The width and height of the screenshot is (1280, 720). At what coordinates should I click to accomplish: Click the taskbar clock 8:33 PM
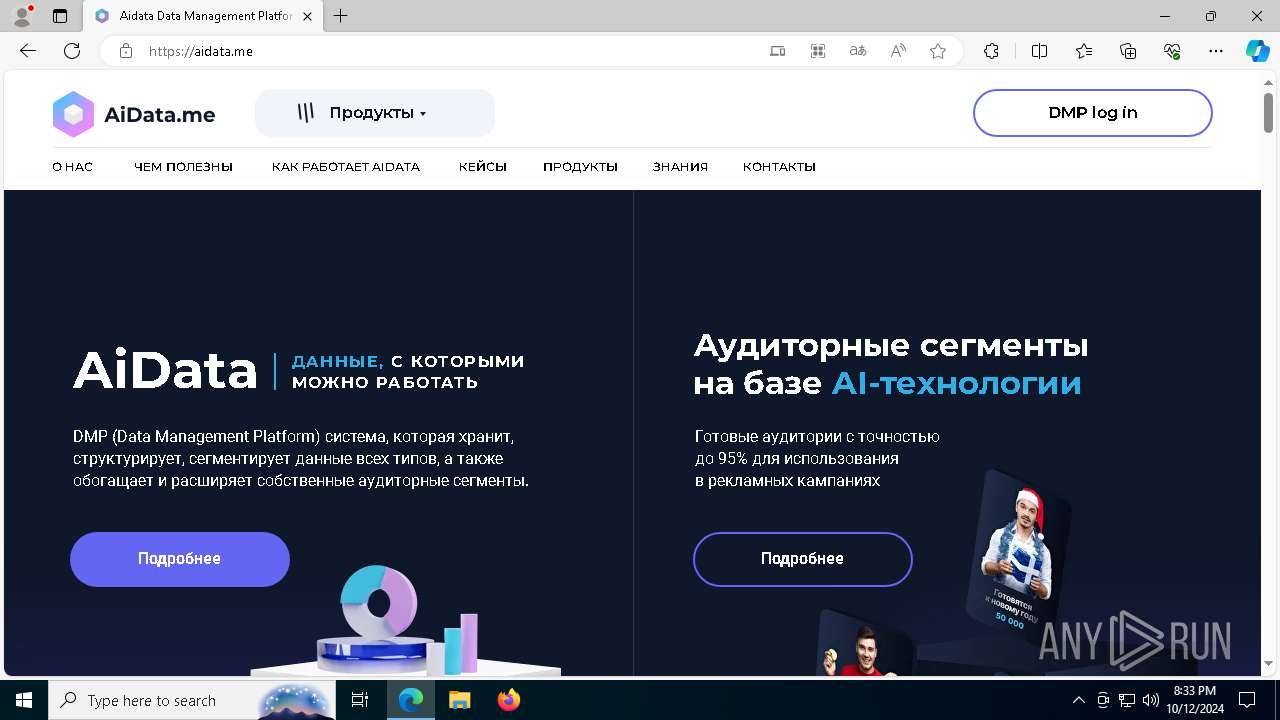coord(1195,700)
